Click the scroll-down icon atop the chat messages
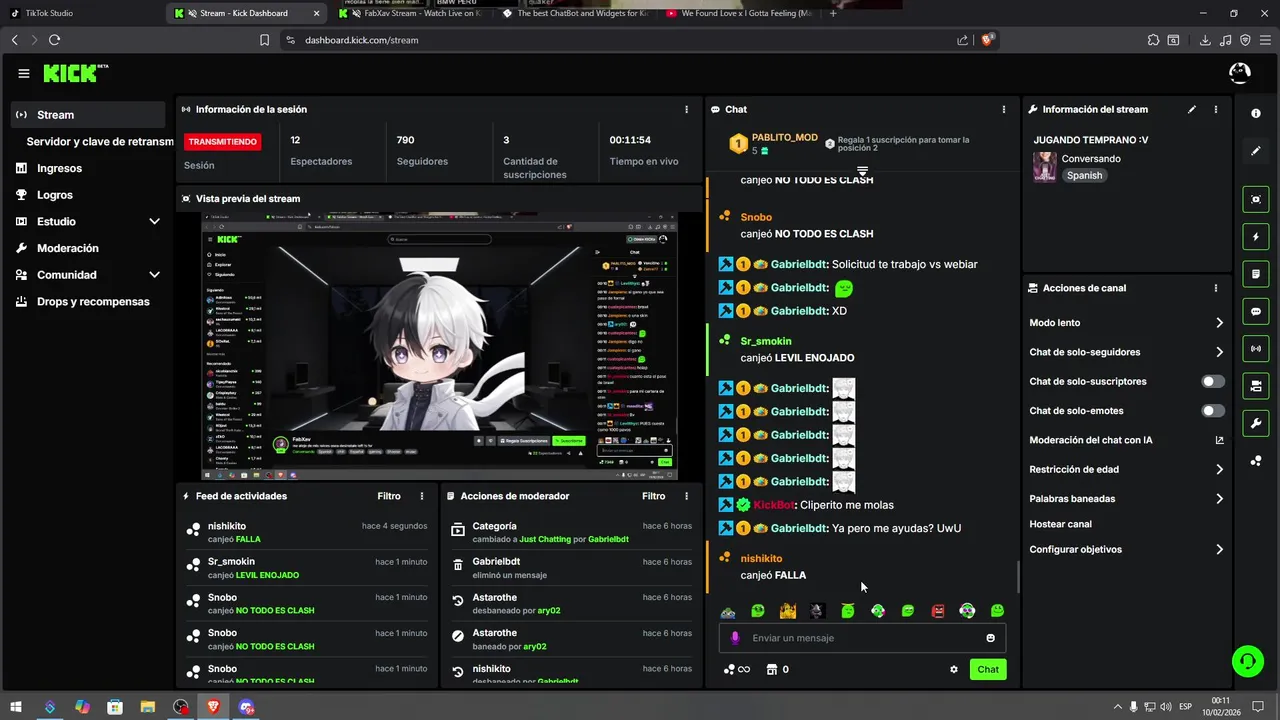This screenshot has height=720, width=1280. point(862,172)
